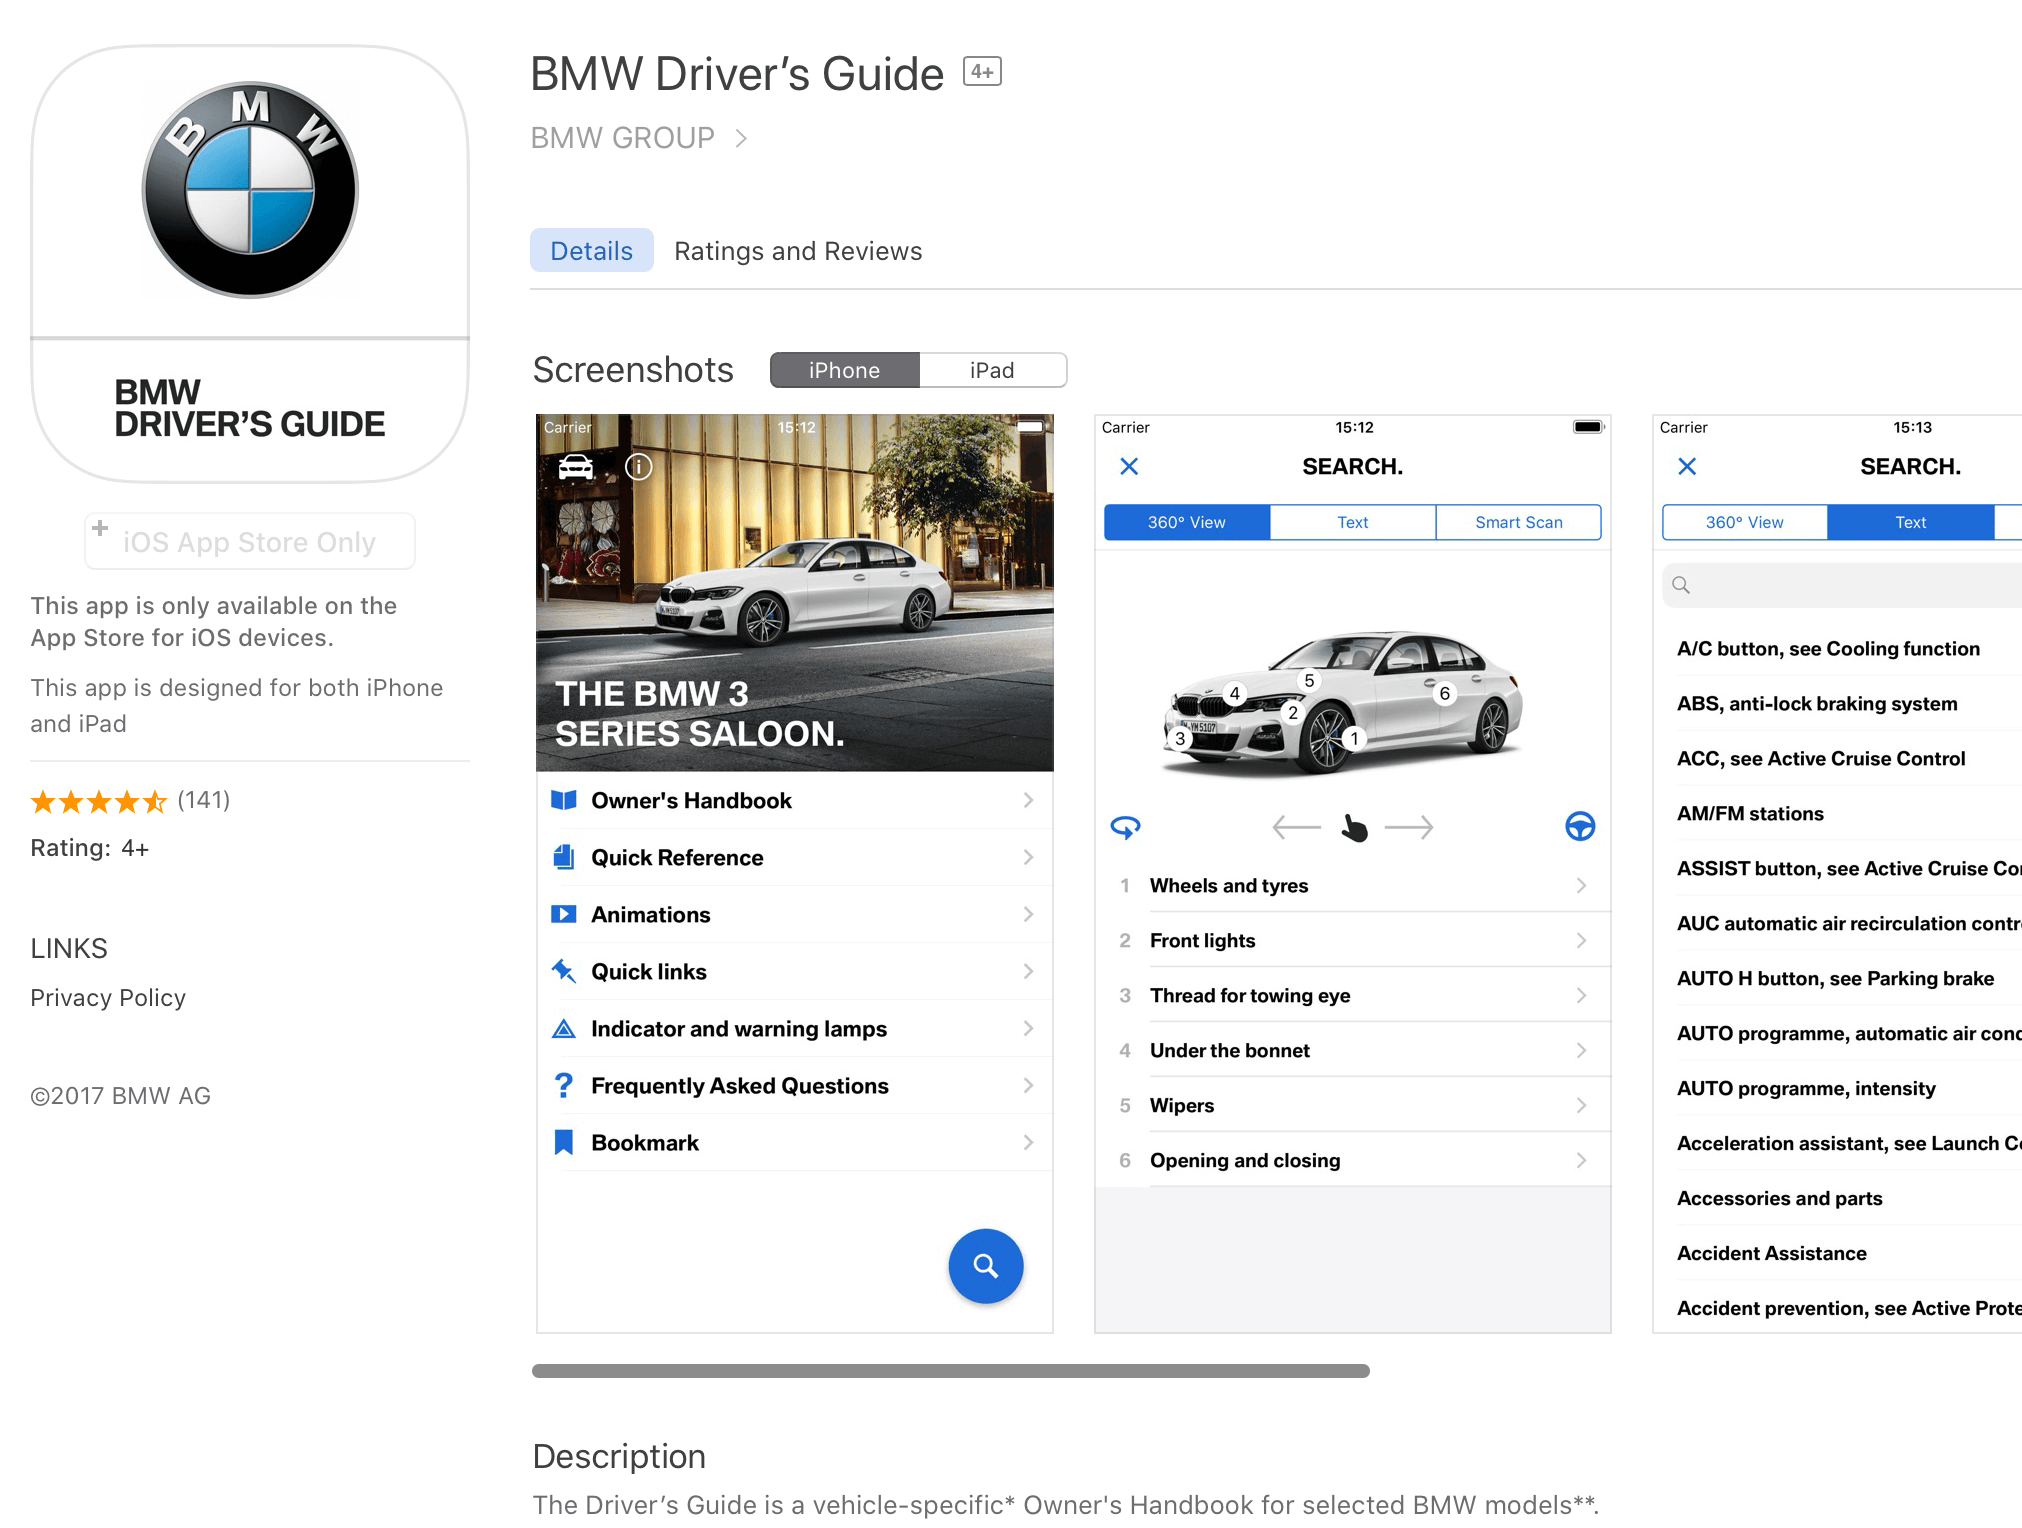Screen dimensions: 2022x1528
Task: Switch screenshots to iPad
Action: (992, 370)
